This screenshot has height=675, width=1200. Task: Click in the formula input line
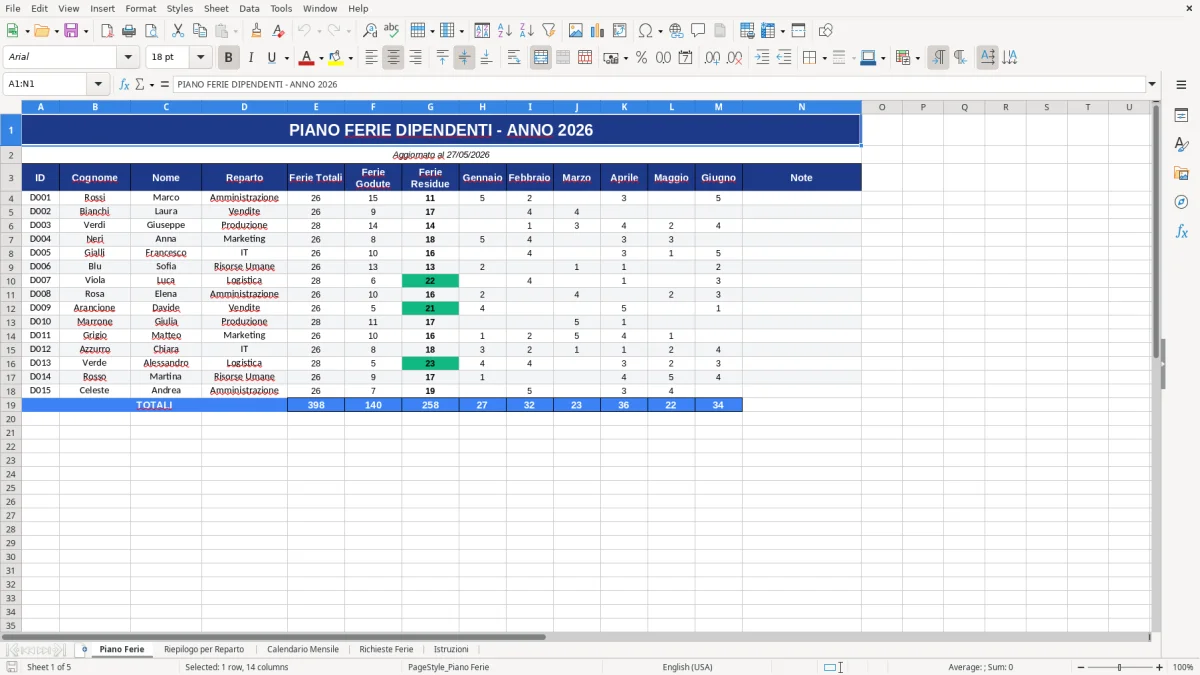click(660, 84)
